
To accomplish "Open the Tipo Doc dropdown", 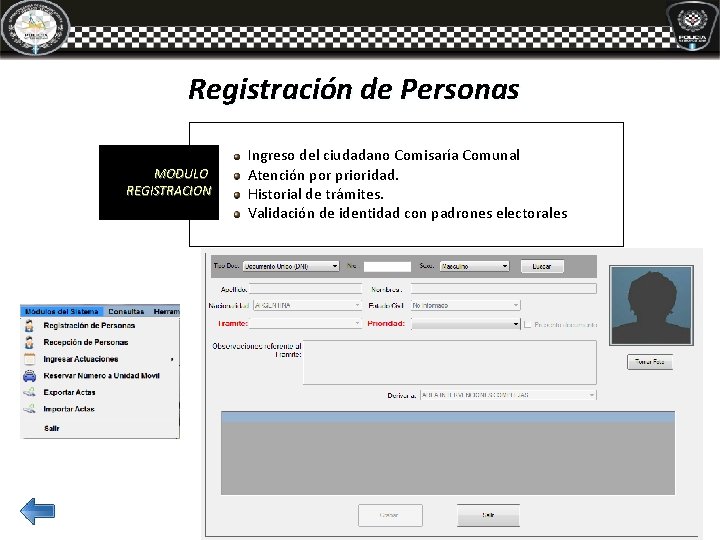I will click(x=291, y=266).
